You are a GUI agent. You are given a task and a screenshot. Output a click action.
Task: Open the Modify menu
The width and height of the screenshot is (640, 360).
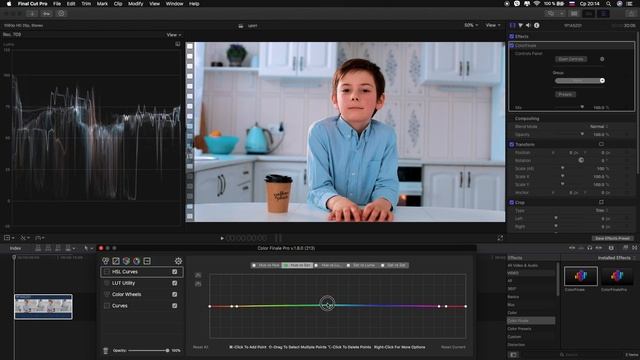(x=136, y=4)
